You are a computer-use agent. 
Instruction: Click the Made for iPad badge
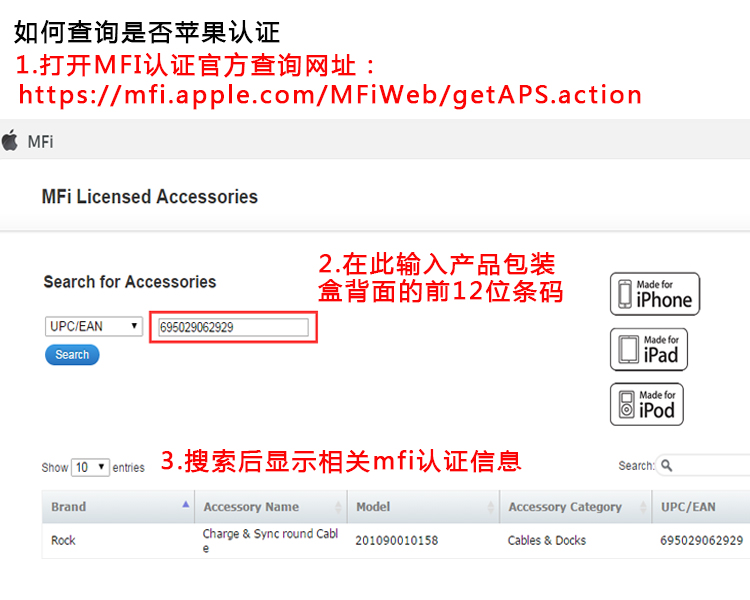[649, 349]
